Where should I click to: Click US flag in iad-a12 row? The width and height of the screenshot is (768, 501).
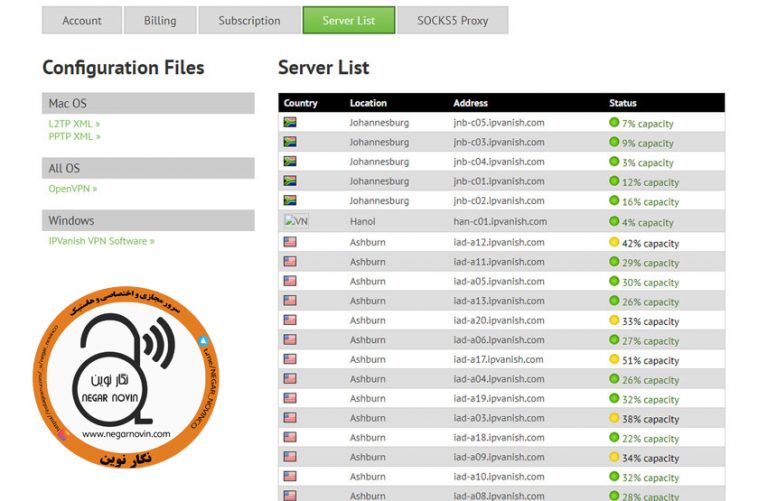click(x=290, y=241)
